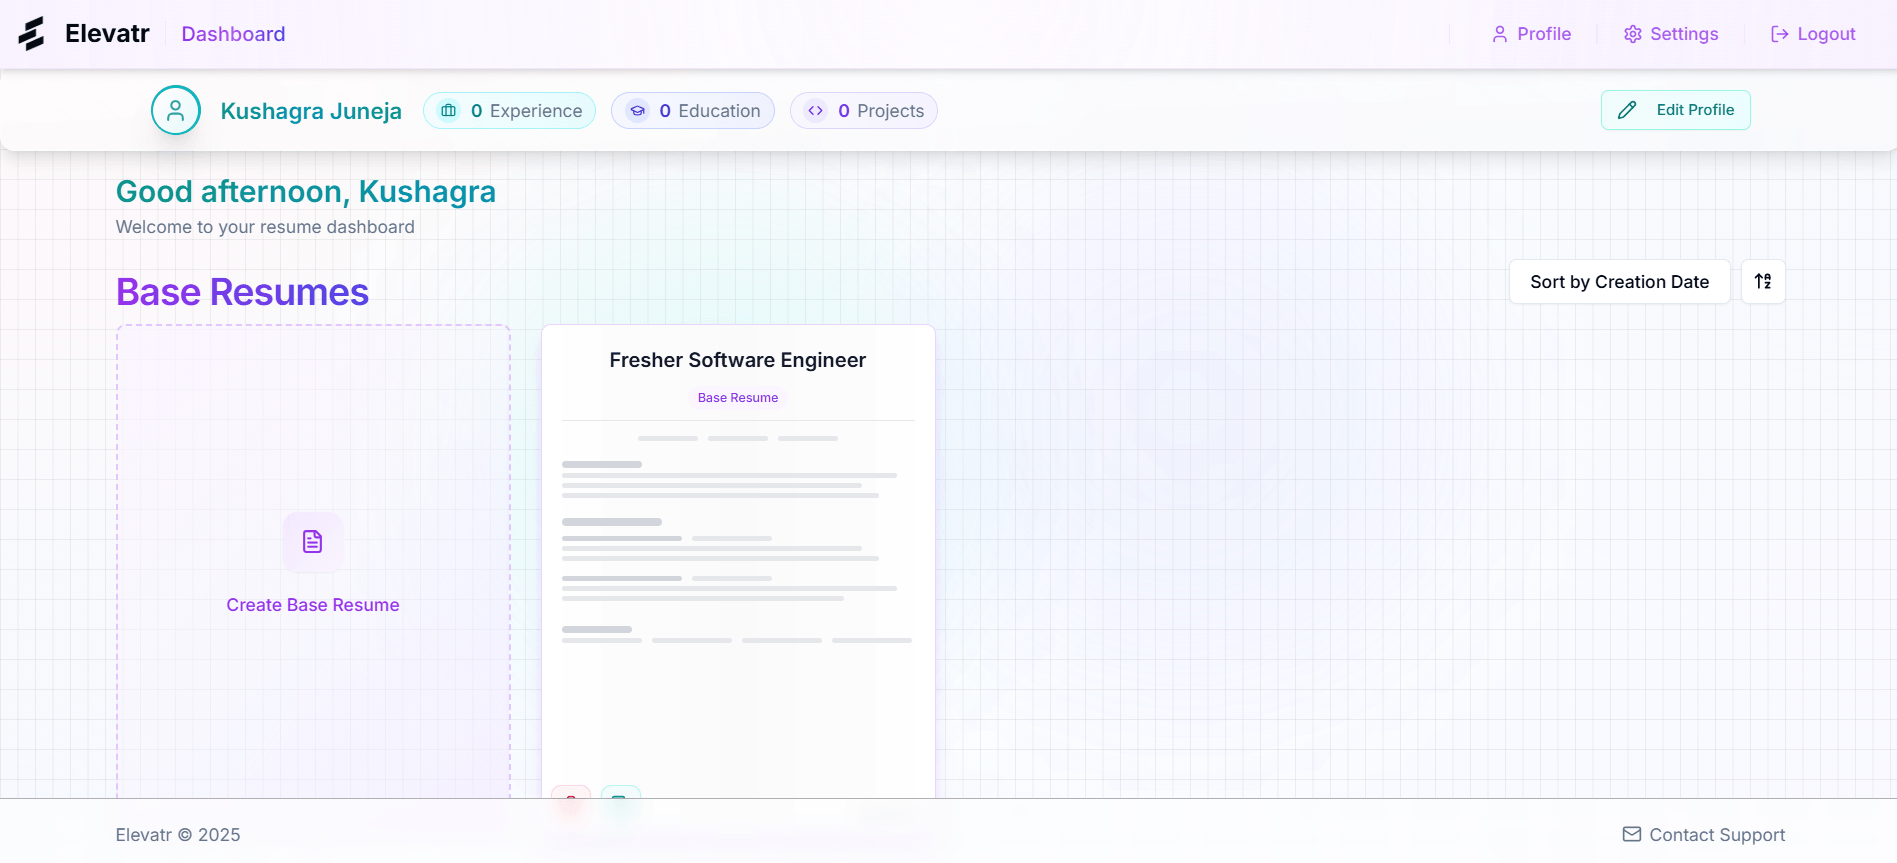
Task: Click the Base Resumes heading
Action: (242, 292)
